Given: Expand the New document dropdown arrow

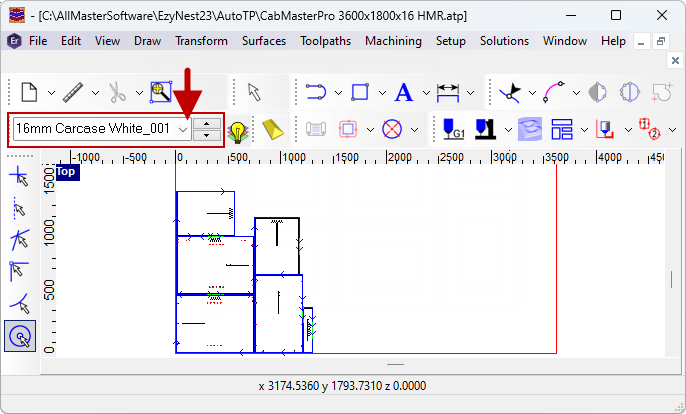Looking at the screenshot, I should tap(50, 94).
